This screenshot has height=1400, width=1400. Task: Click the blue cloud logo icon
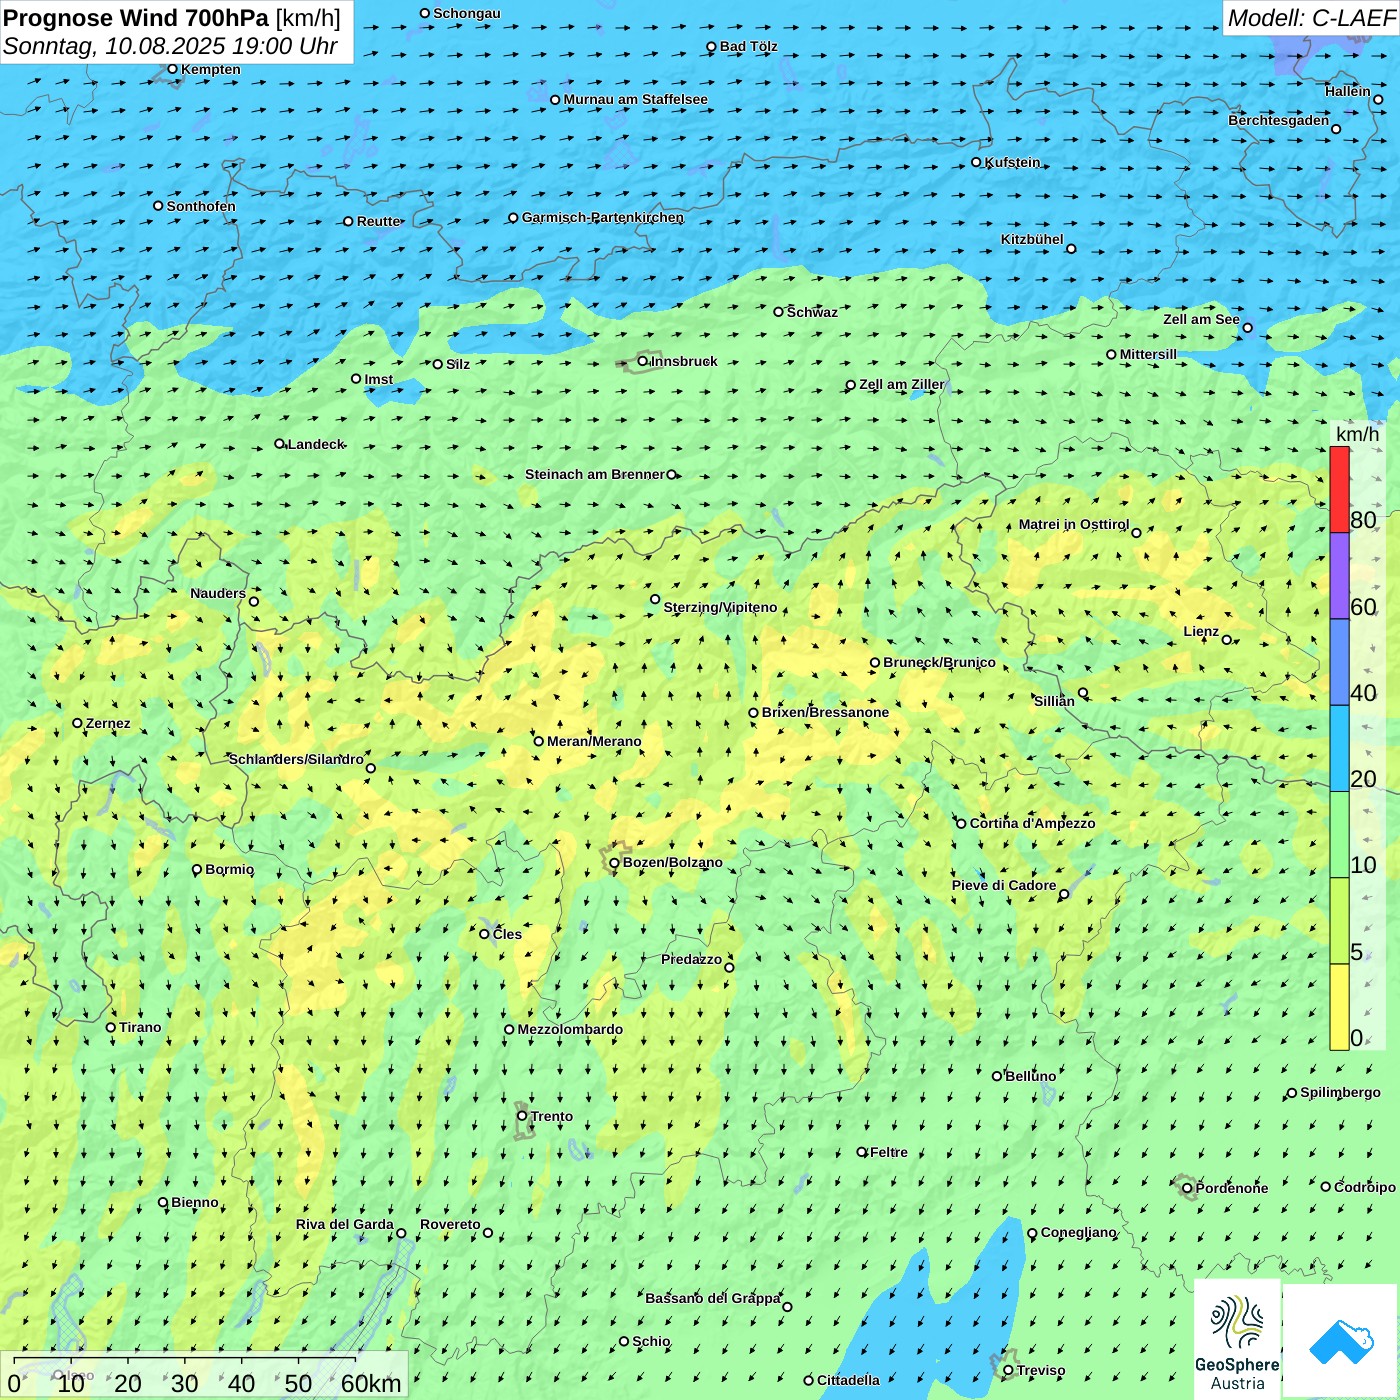click(1340, 1342)
